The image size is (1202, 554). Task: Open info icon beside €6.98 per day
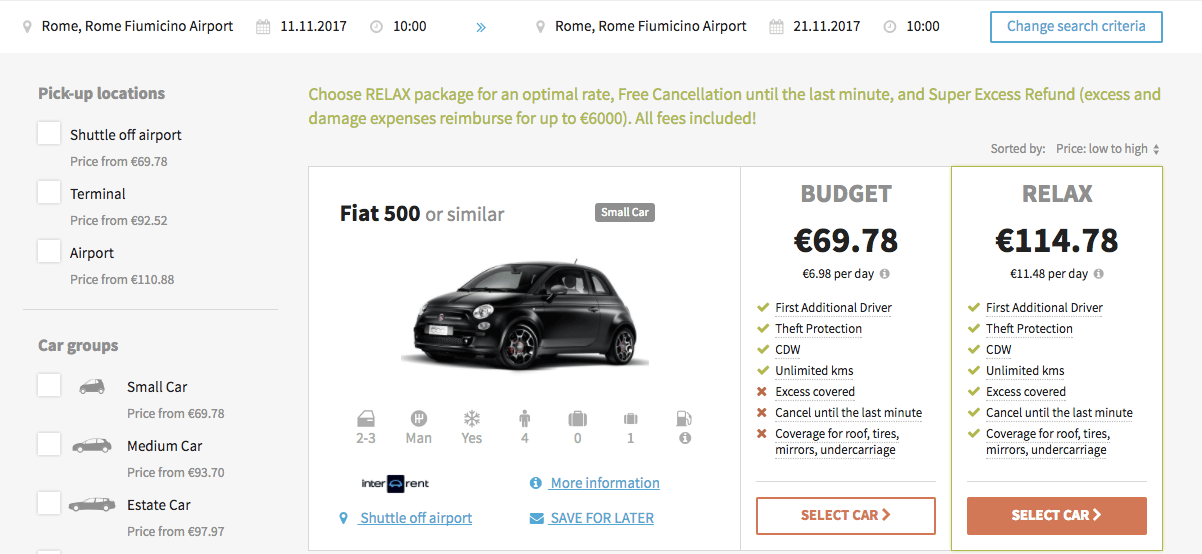pyautogui.click(x=885, y=274)
